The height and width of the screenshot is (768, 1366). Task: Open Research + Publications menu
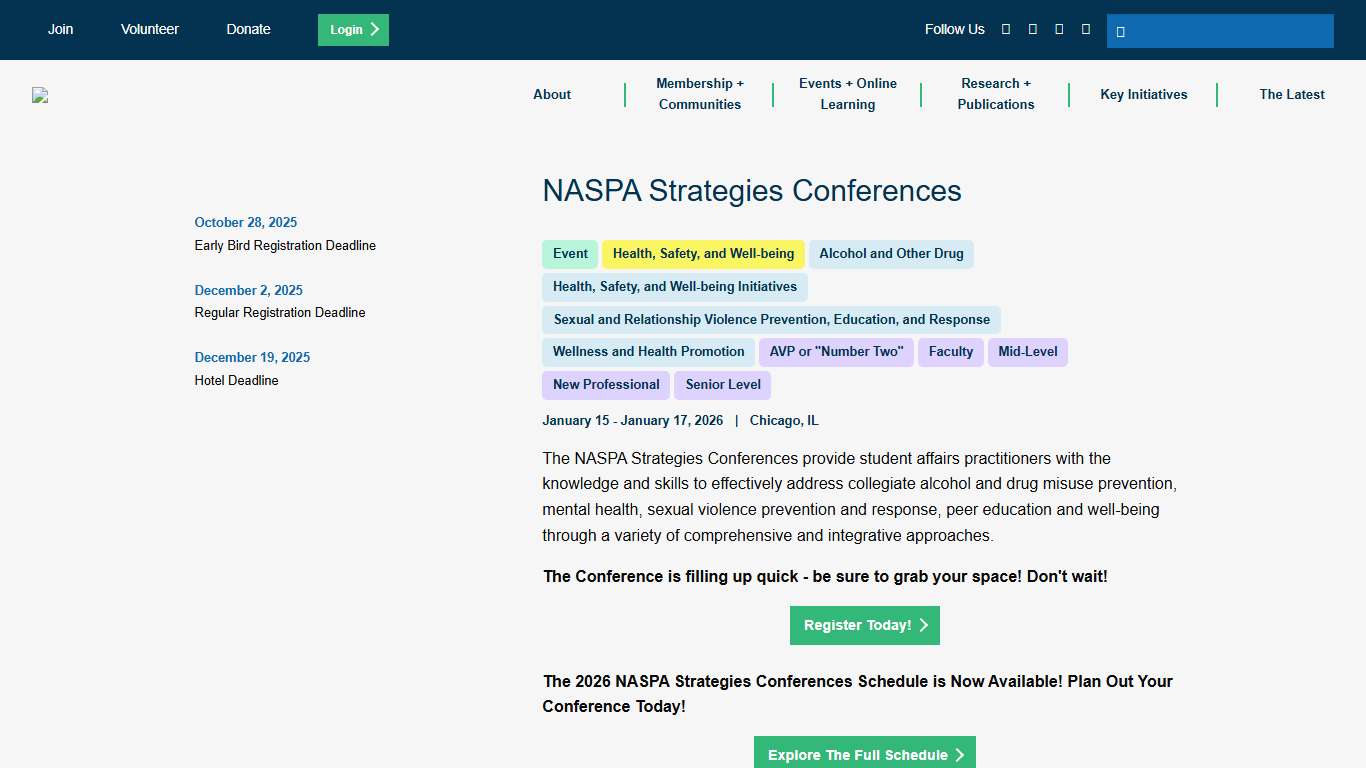996,94
